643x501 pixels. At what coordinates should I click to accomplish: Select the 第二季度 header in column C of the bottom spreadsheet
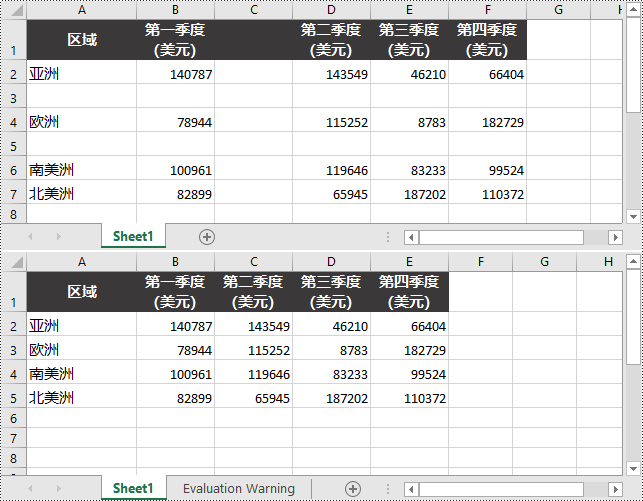253,291
